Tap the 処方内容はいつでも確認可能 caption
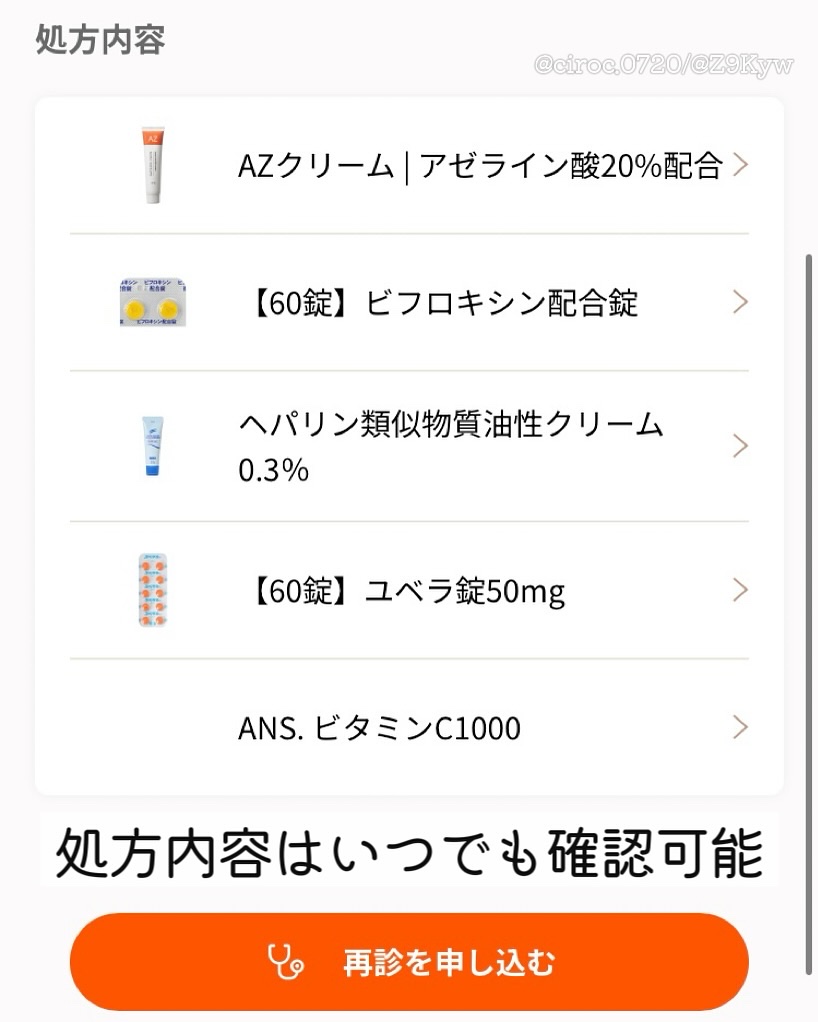The width and height of the screenshot is (818, 1022). pyautogui.click(x=409, y=854)
